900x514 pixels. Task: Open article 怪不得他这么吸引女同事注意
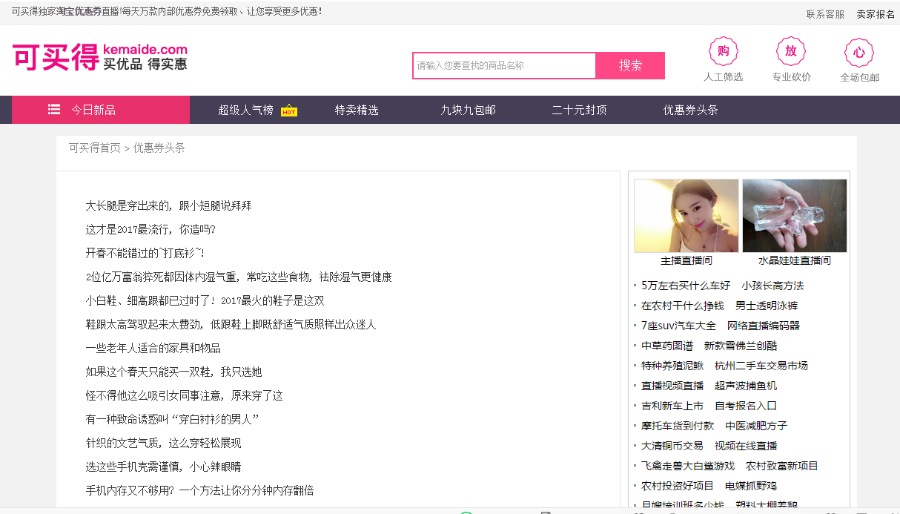(184, 396)
